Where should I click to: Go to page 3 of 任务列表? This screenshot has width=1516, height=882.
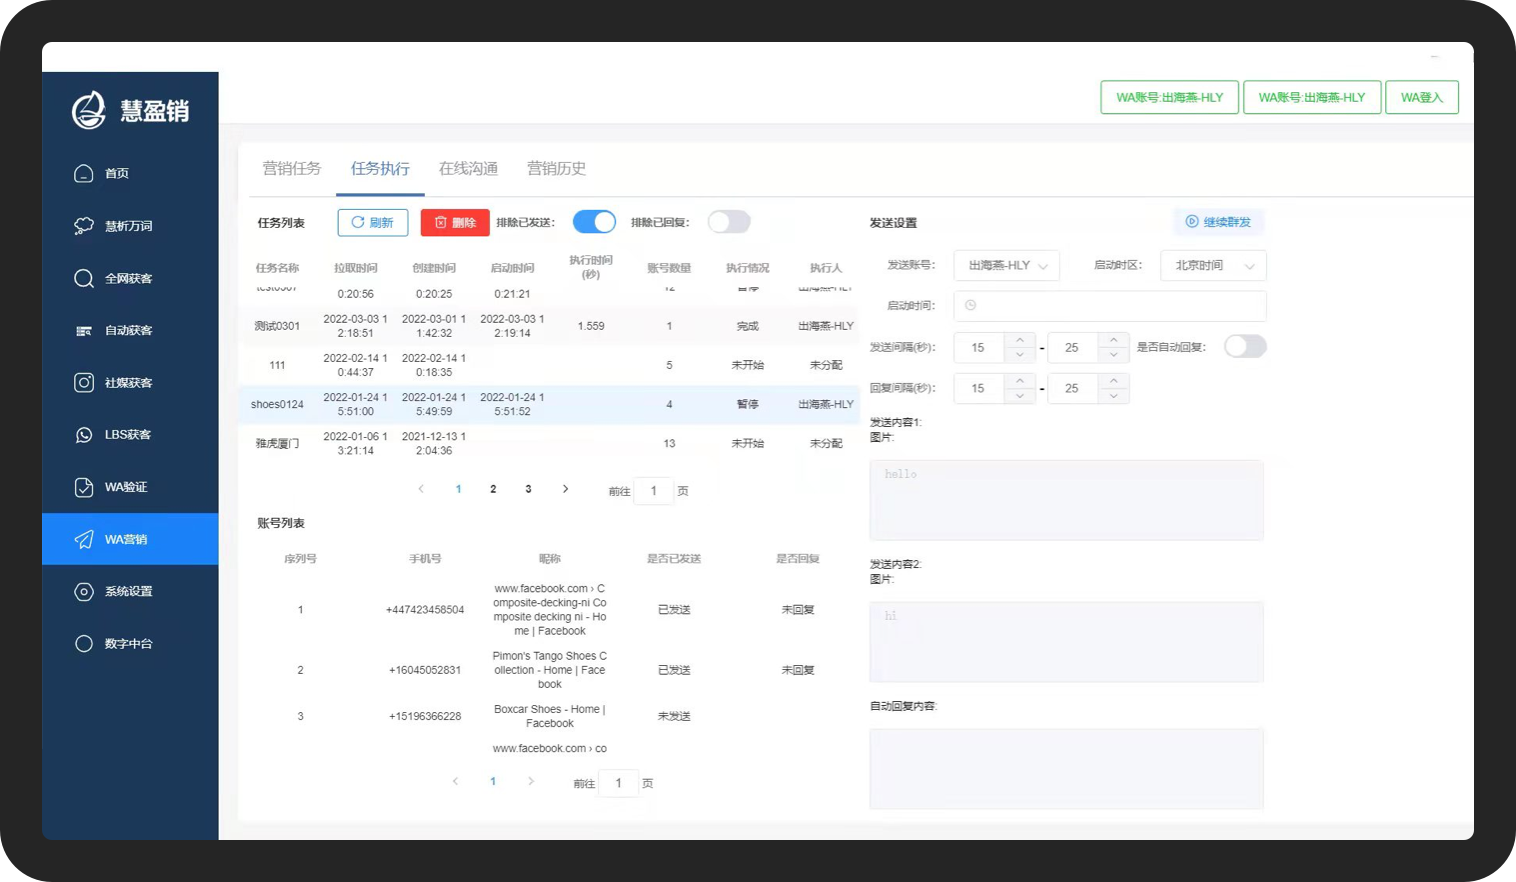tap(528, 489)
